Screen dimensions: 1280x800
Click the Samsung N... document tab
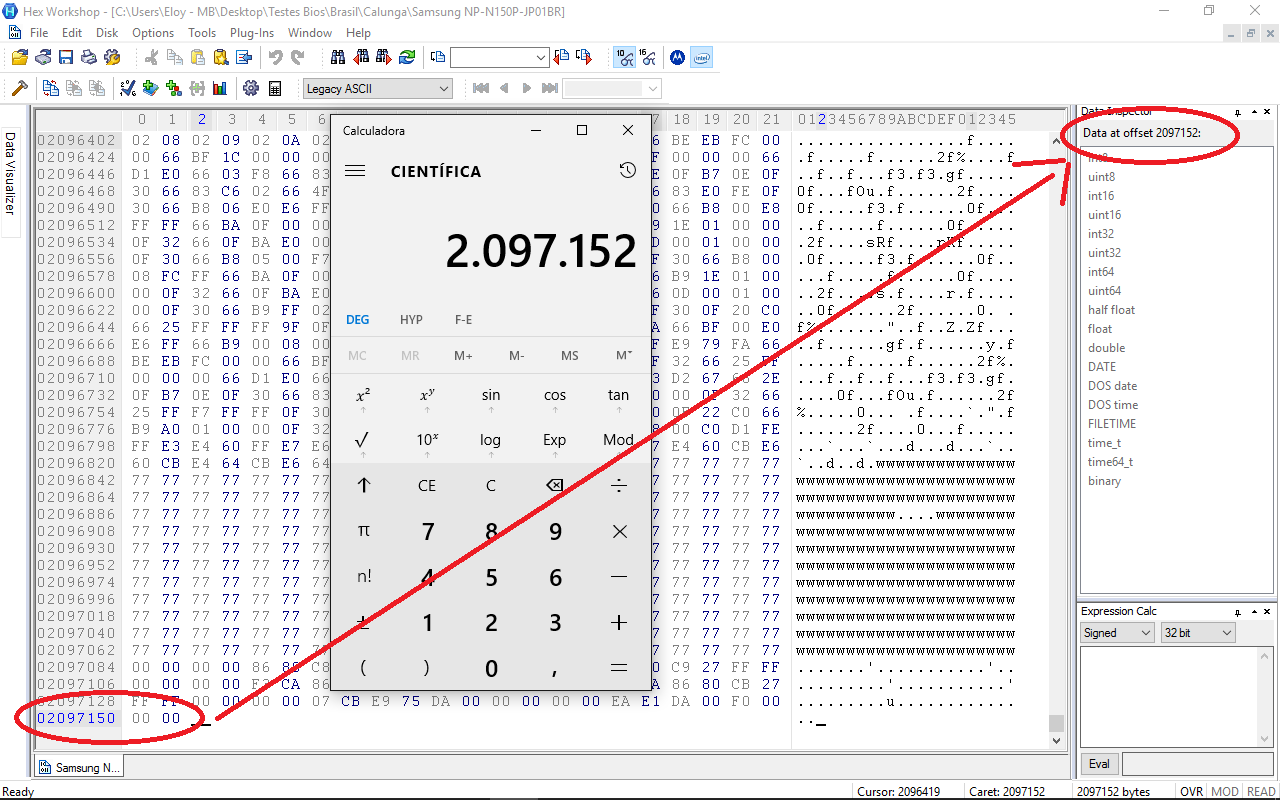click(x=79, y=768)
